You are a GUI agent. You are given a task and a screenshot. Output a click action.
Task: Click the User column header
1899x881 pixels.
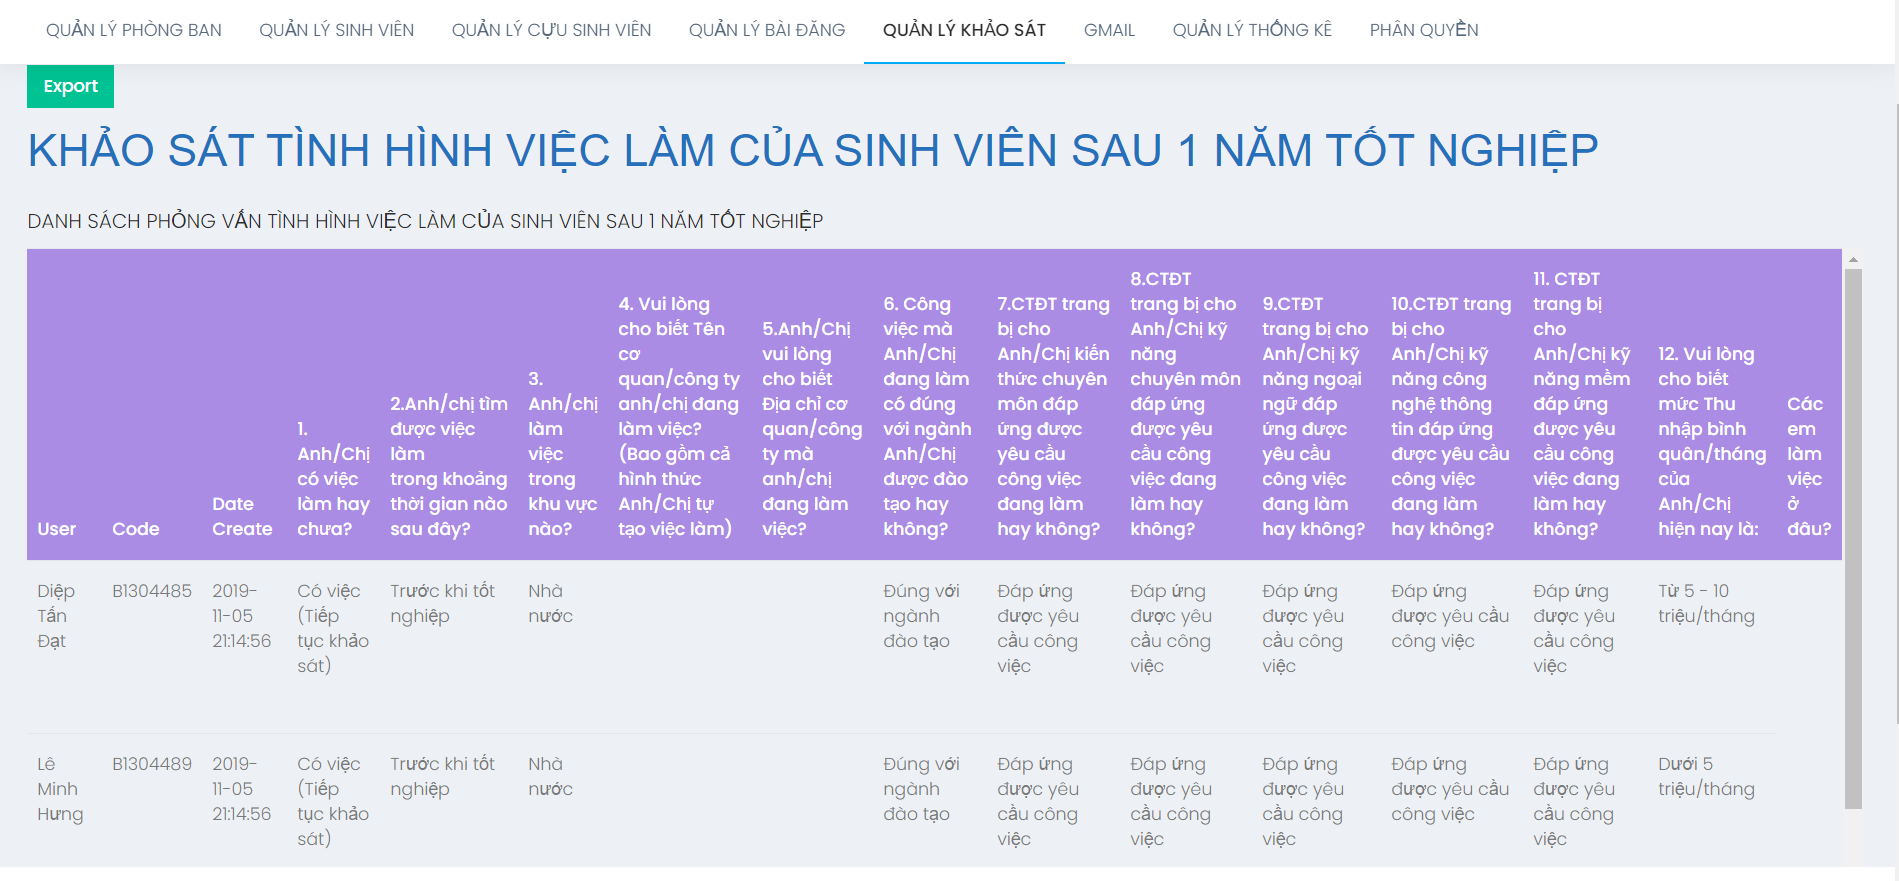click(x=57, y=529)
